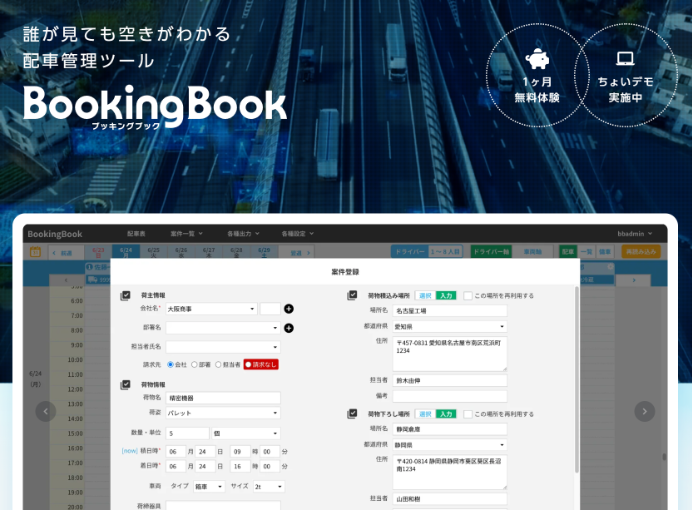Screen dimensions: 692x510
Task: Click the plus icon beside 部署名 field
Action: pos(289,328)
